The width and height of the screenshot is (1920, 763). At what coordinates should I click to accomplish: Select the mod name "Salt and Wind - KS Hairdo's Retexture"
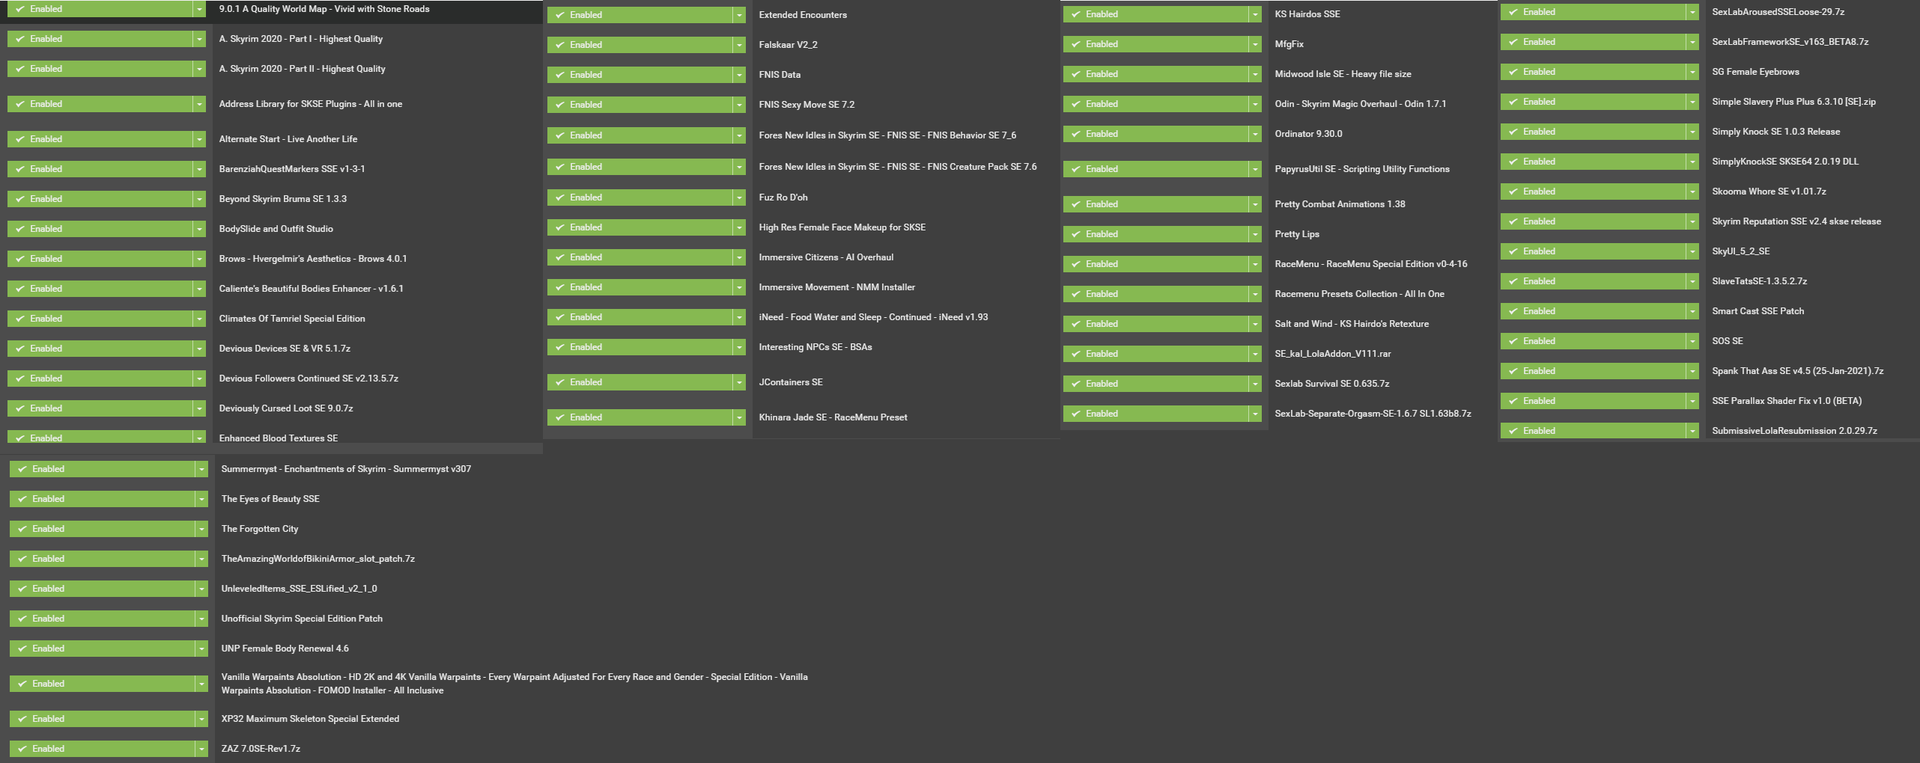pyautogui.click(x=1352, y=324)
